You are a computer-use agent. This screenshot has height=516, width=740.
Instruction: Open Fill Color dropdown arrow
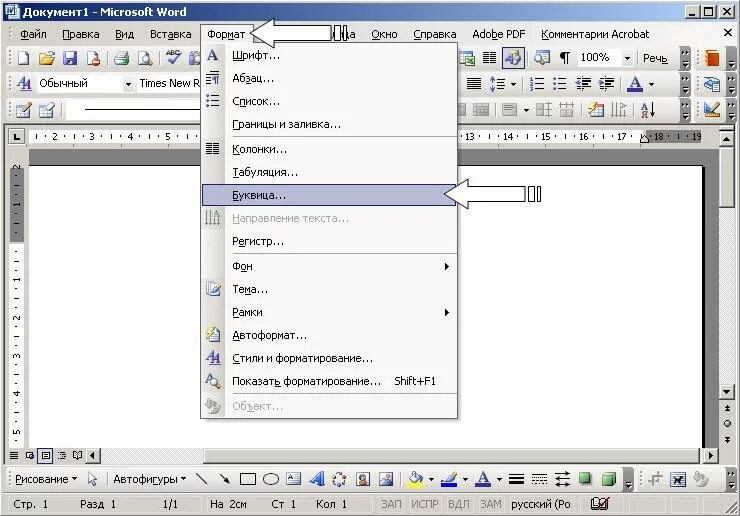click(x=431, y=480)
